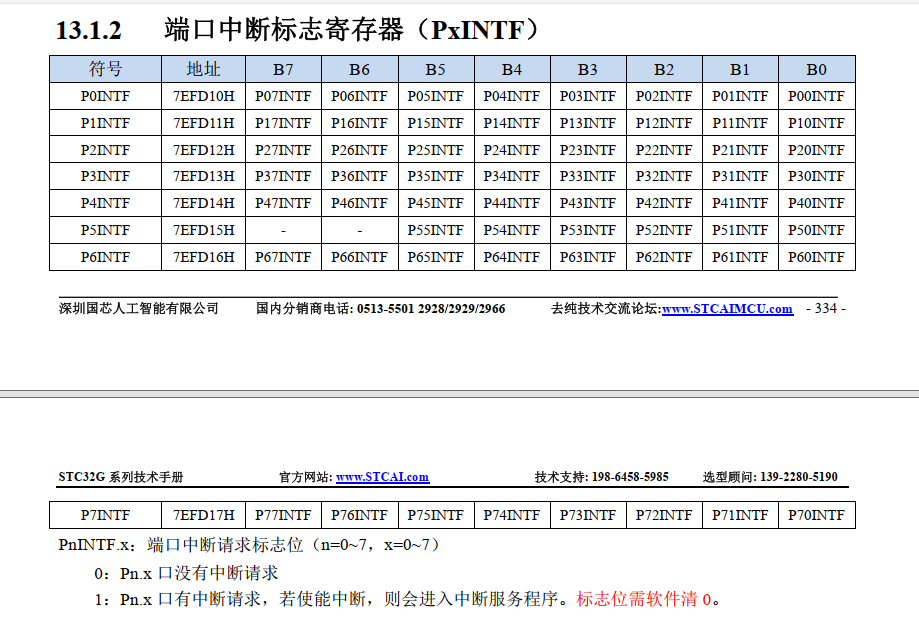Click the P30INTF table cell
This screenshot has width=919, height=619.
[816, 176]
